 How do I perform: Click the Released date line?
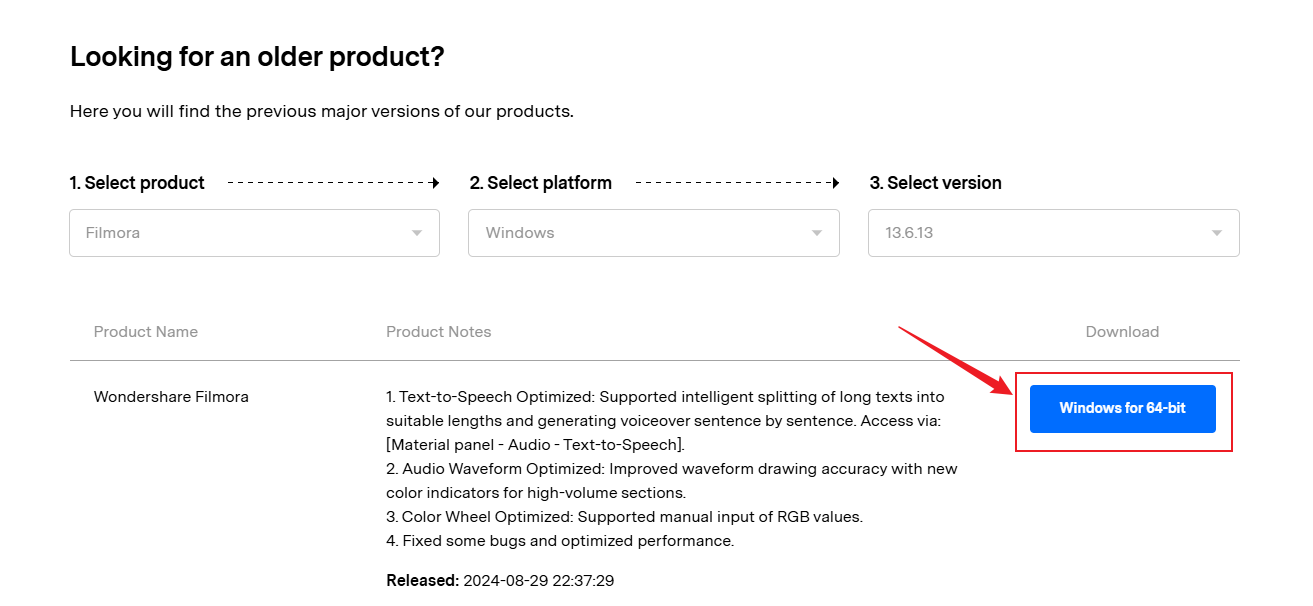click(500, 580)
